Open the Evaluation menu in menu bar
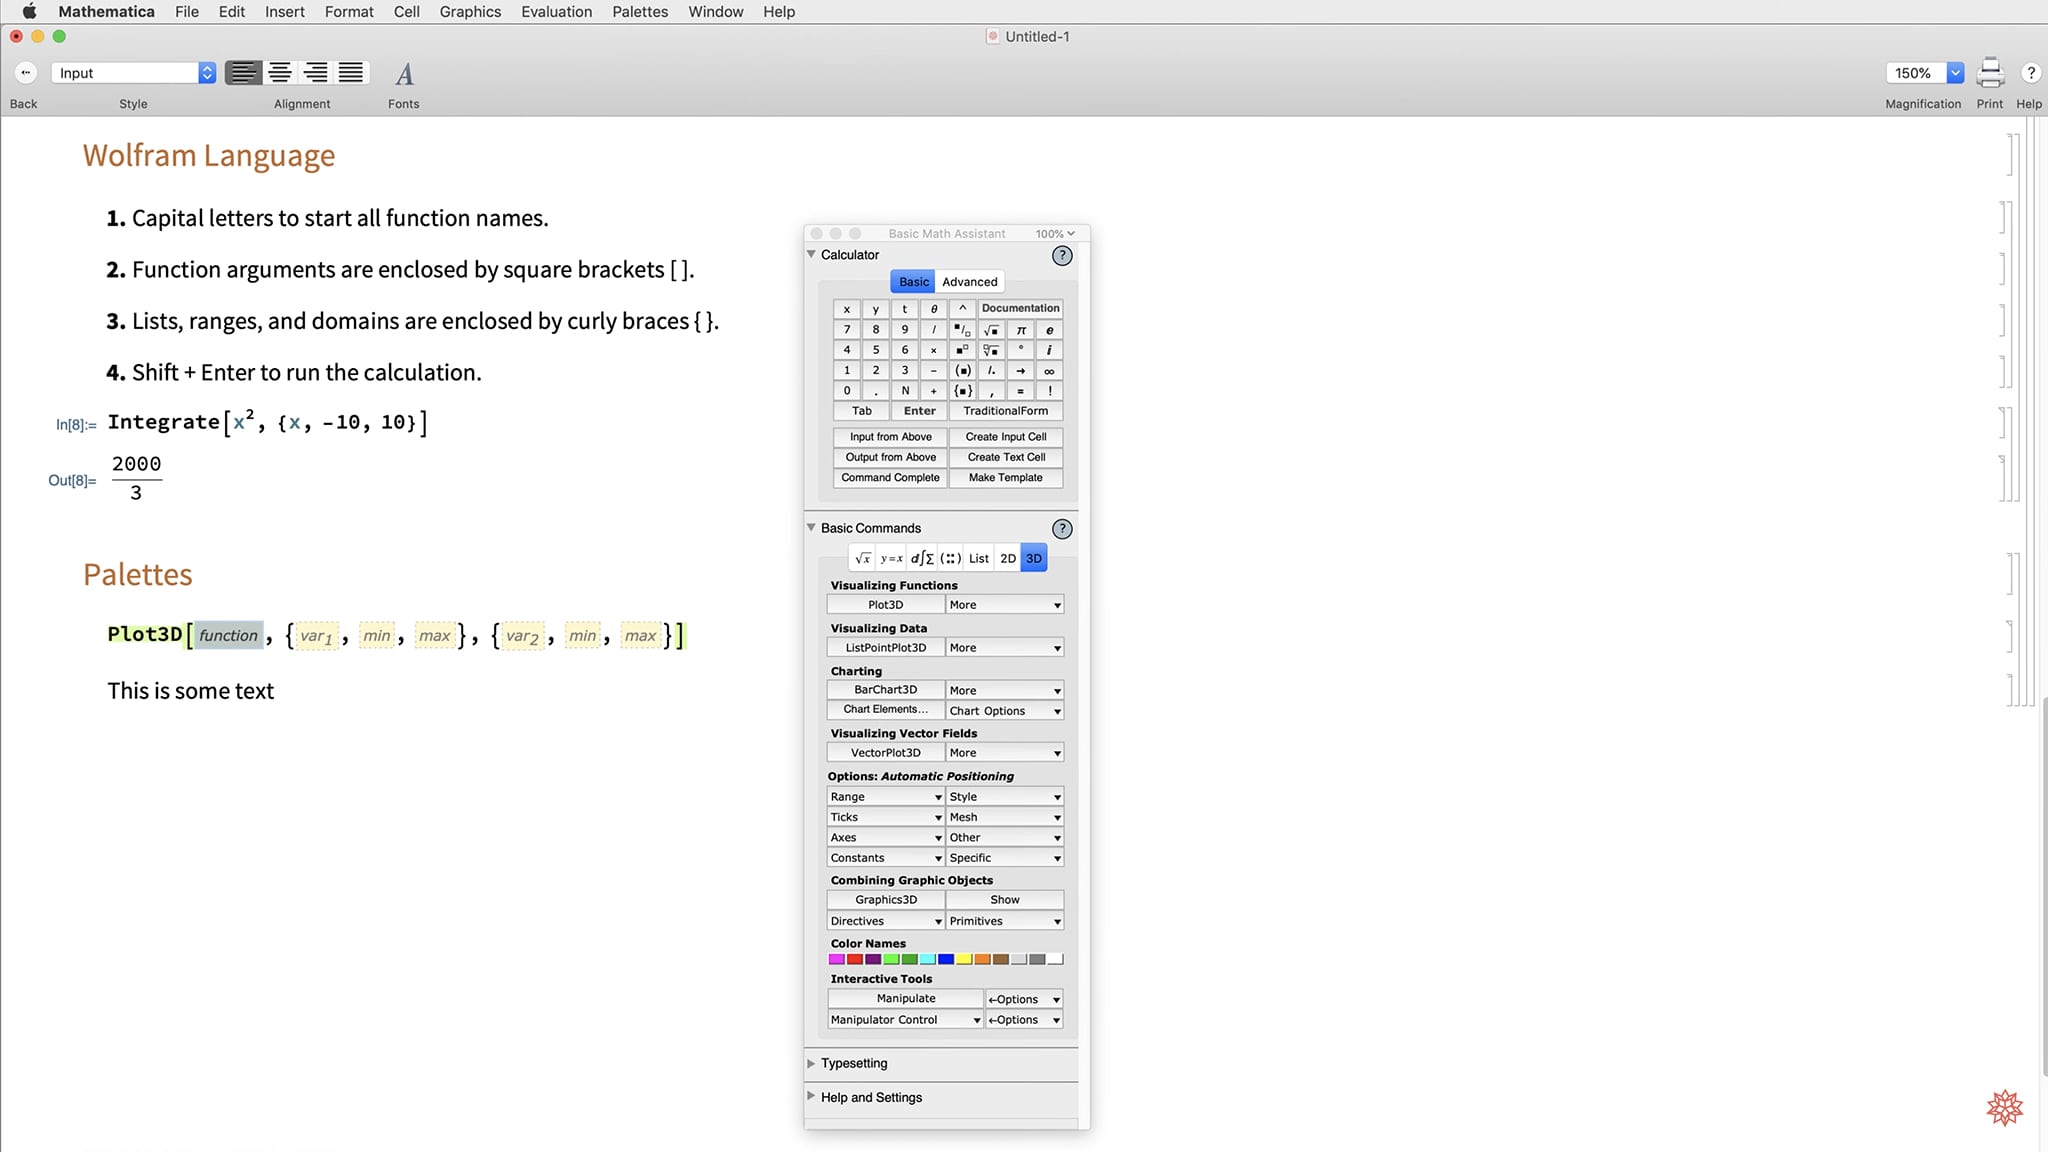This screenshot has height=1152, width=2048. pyautogui.click(x=557, y=11)
